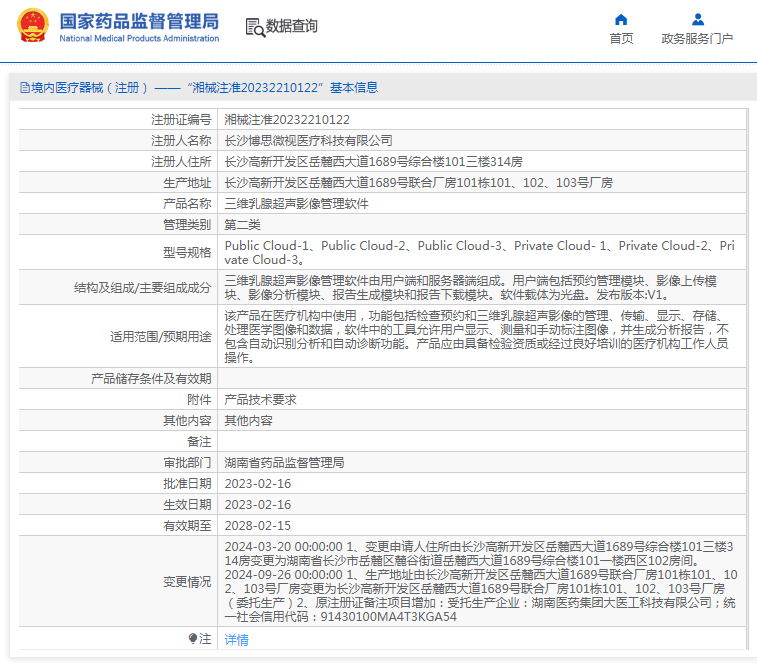
Task: Open the 产品技术要求 attachment
Action: [x=261, y=400]
